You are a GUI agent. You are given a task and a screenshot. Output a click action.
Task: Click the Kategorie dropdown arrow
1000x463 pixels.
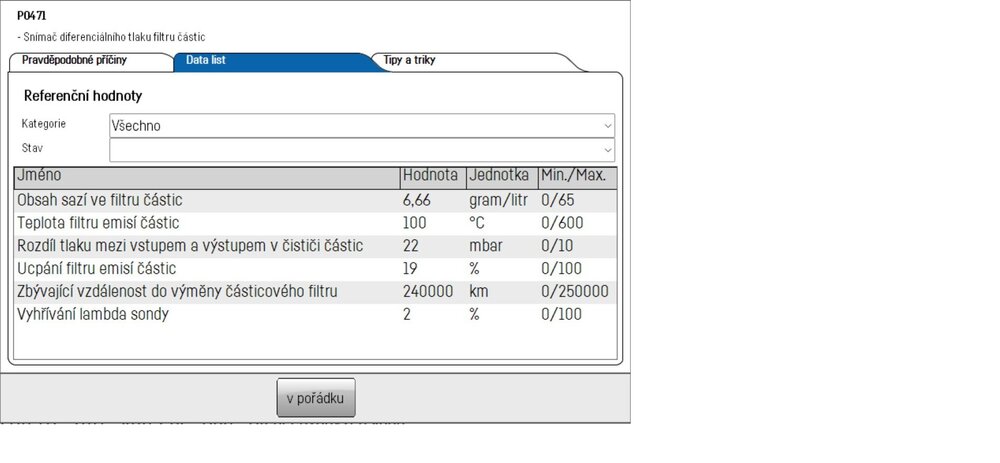click(x=608, y=126)
